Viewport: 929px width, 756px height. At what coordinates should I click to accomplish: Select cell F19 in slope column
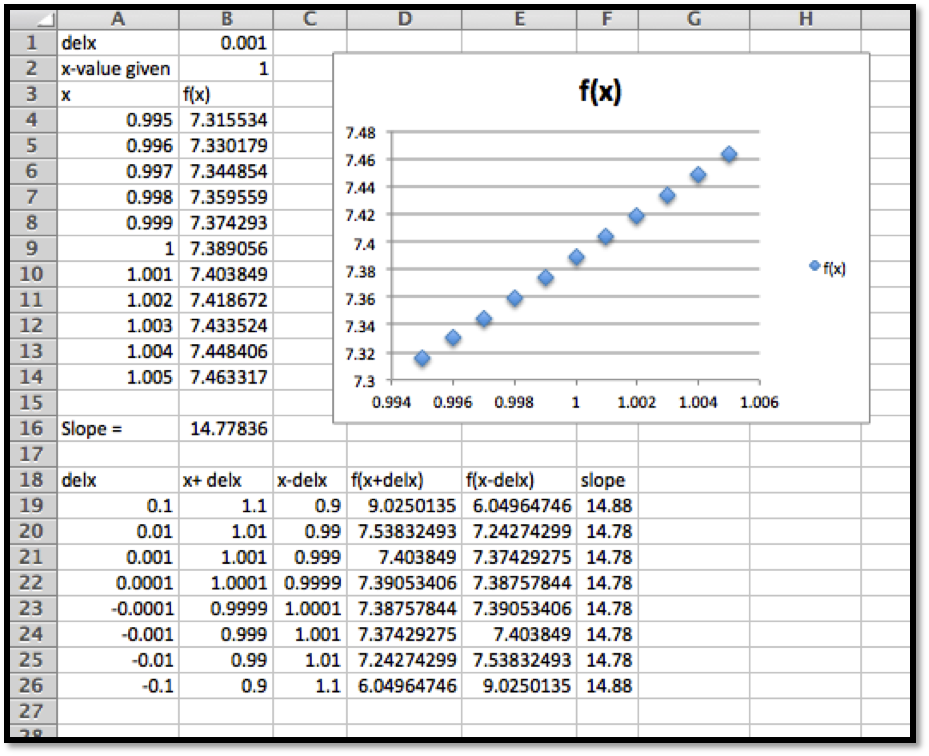click(607, 506)
